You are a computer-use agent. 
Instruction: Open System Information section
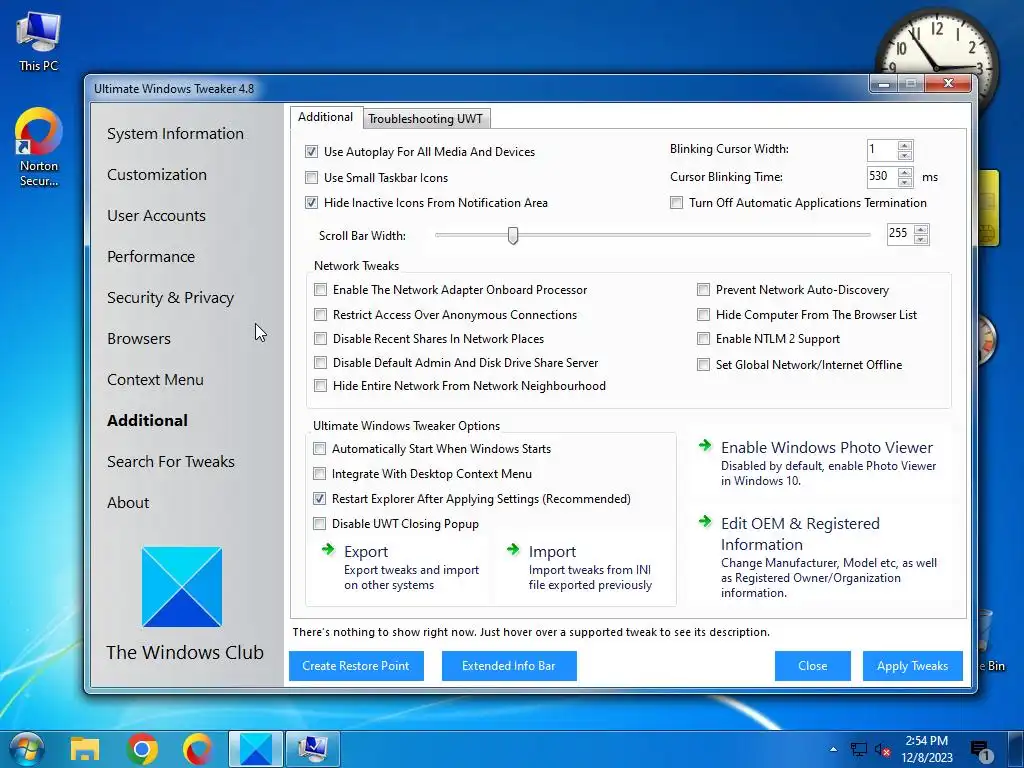(175, 133)
